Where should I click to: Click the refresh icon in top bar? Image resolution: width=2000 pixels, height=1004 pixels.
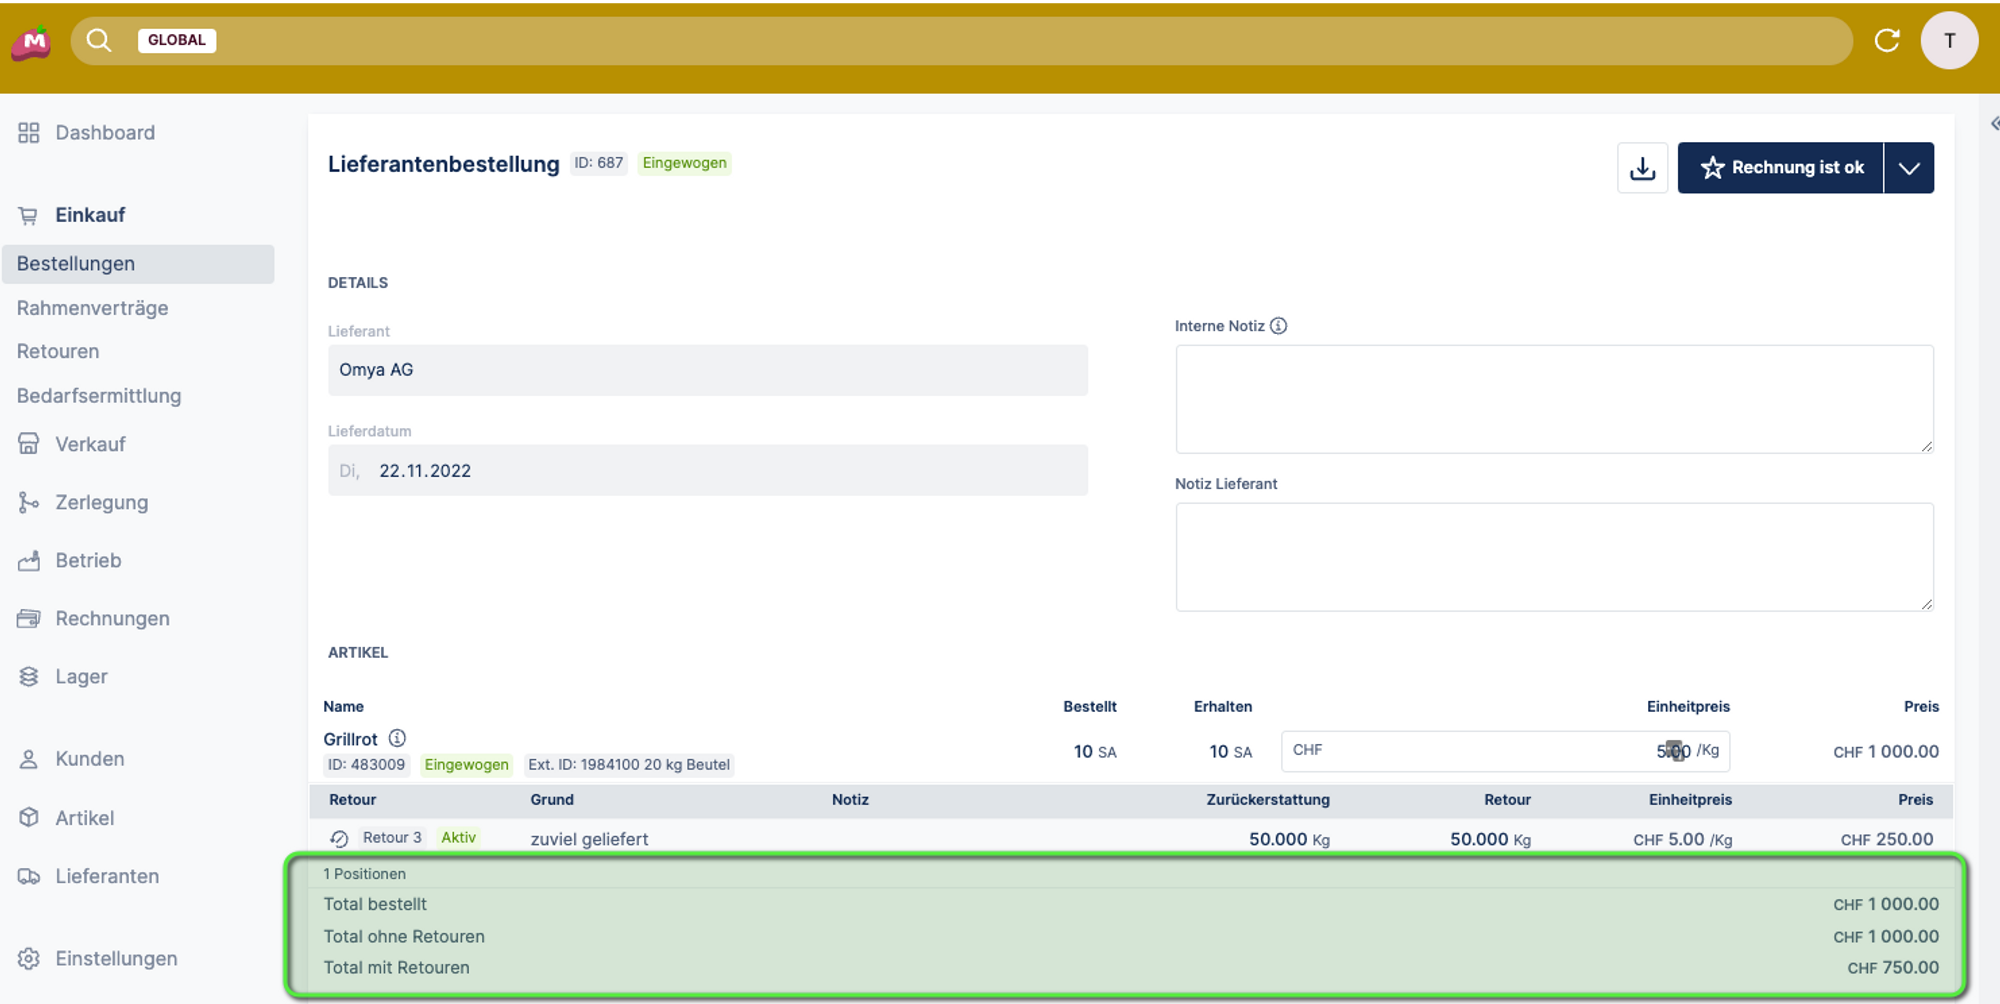click(1886, 40)
